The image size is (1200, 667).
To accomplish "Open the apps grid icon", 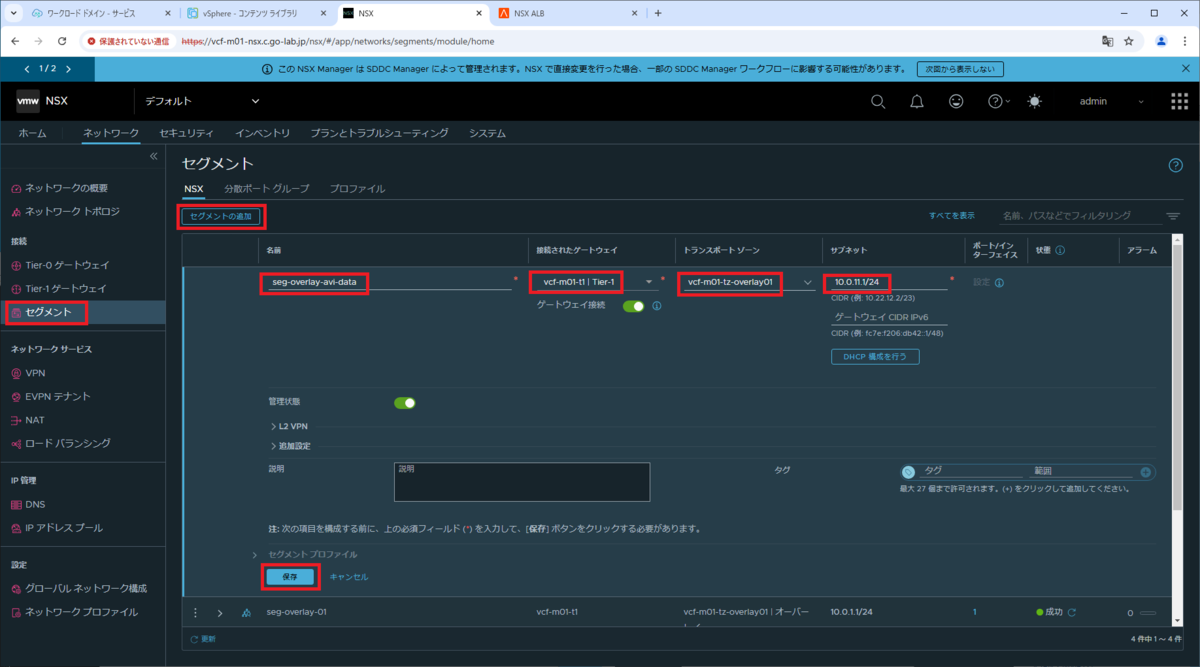I will 1179,101.
